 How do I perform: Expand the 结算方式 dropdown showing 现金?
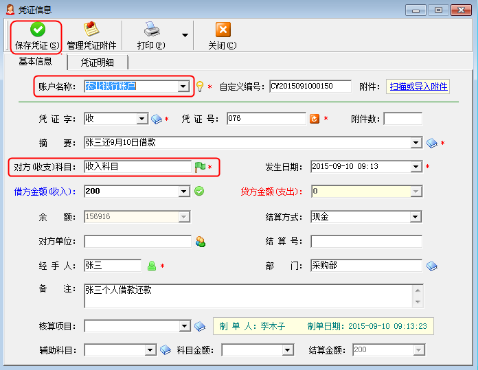(x=415, y=217)
